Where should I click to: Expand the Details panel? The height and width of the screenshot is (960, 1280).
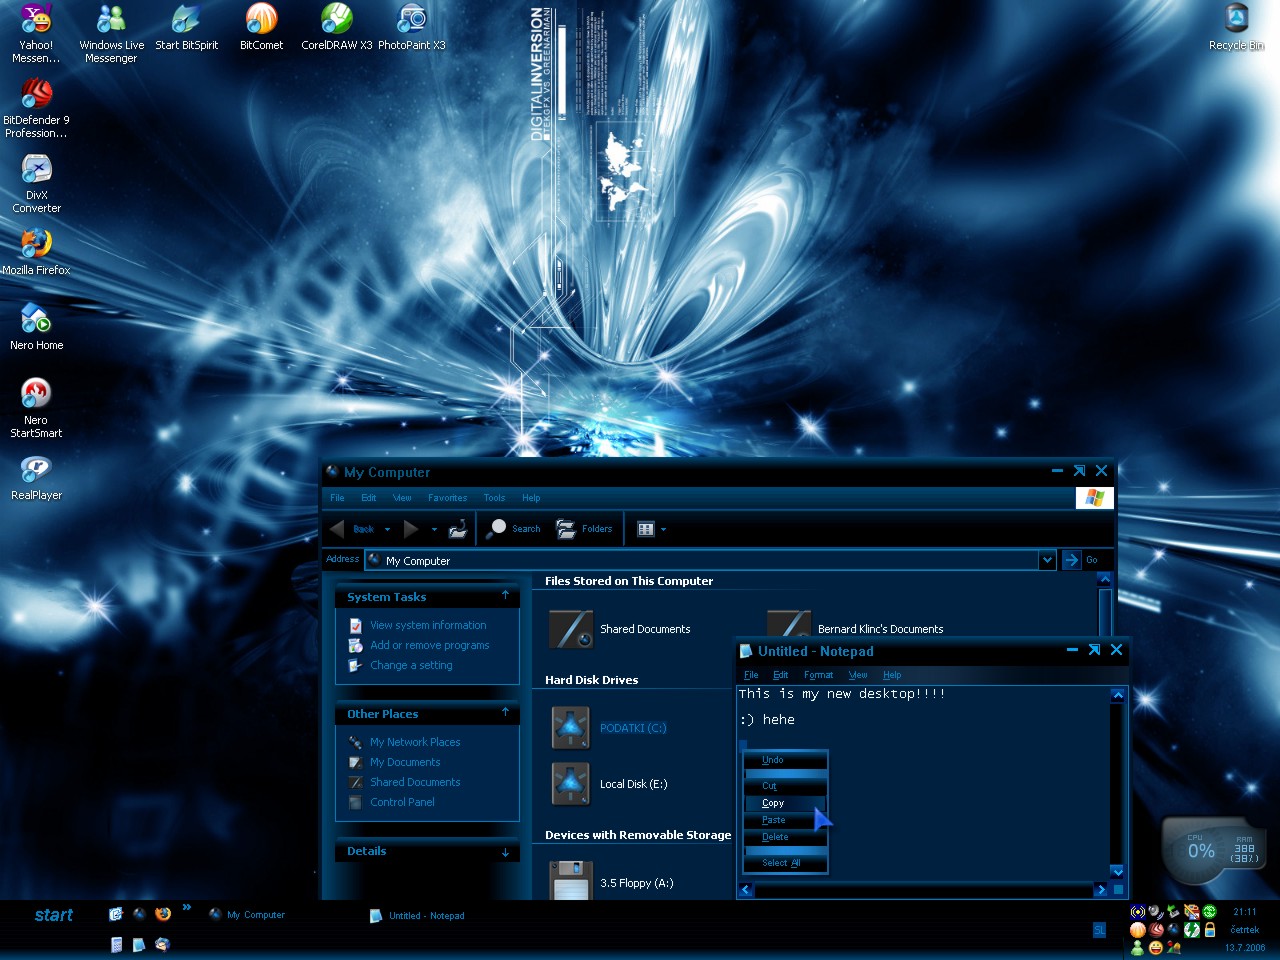pos(505,852)
